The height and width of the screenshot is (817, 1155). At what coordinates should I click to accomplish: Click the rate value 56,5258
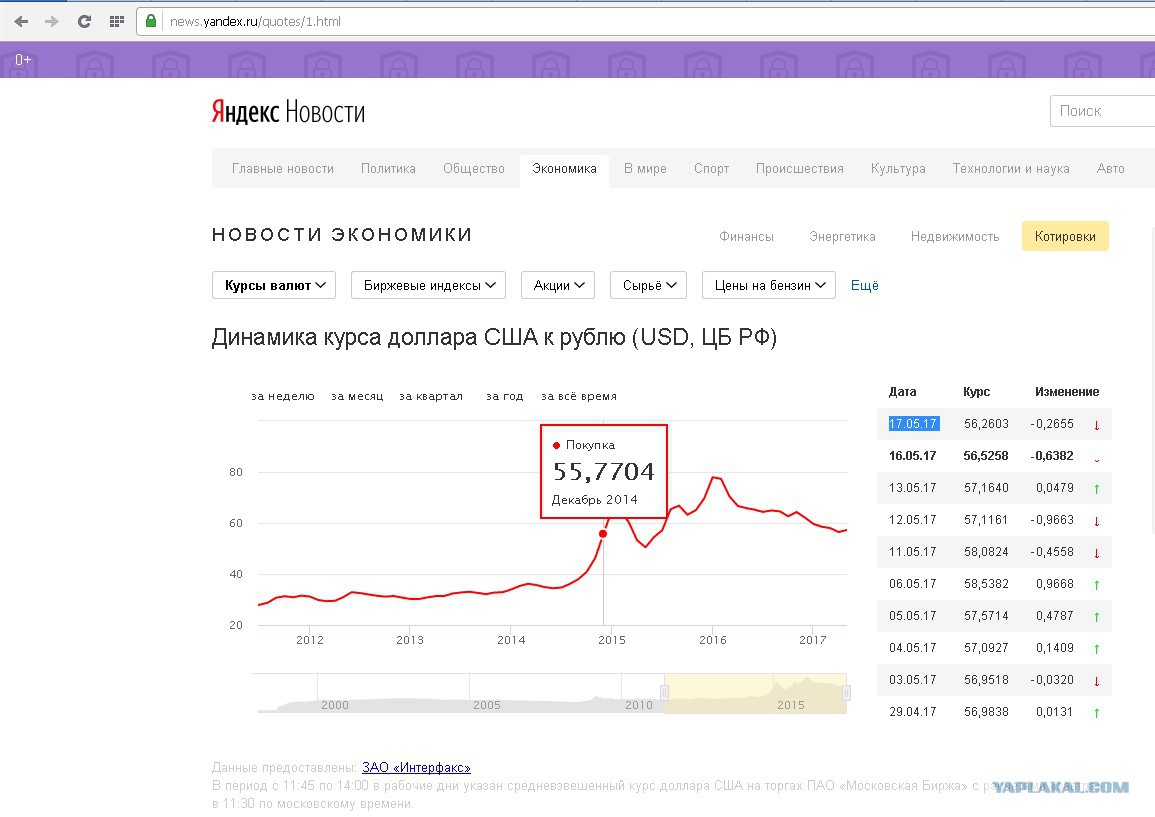pos(986,456)
